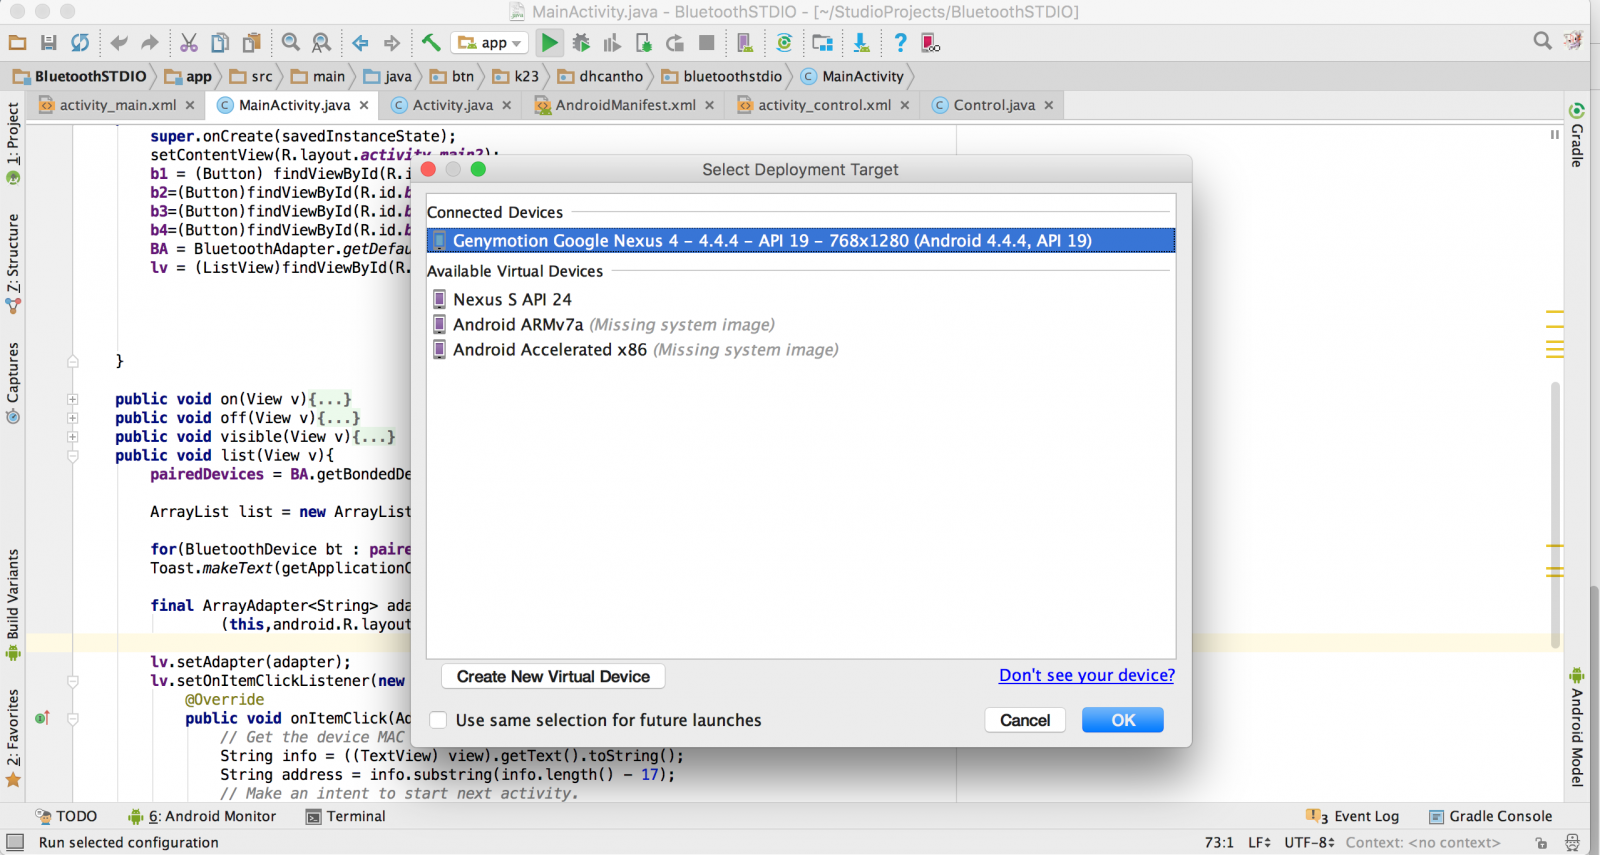Open the Gradle side panel
This screenshot has width=1600, height=855.
pyautogui.click(x=1577, y=135)
